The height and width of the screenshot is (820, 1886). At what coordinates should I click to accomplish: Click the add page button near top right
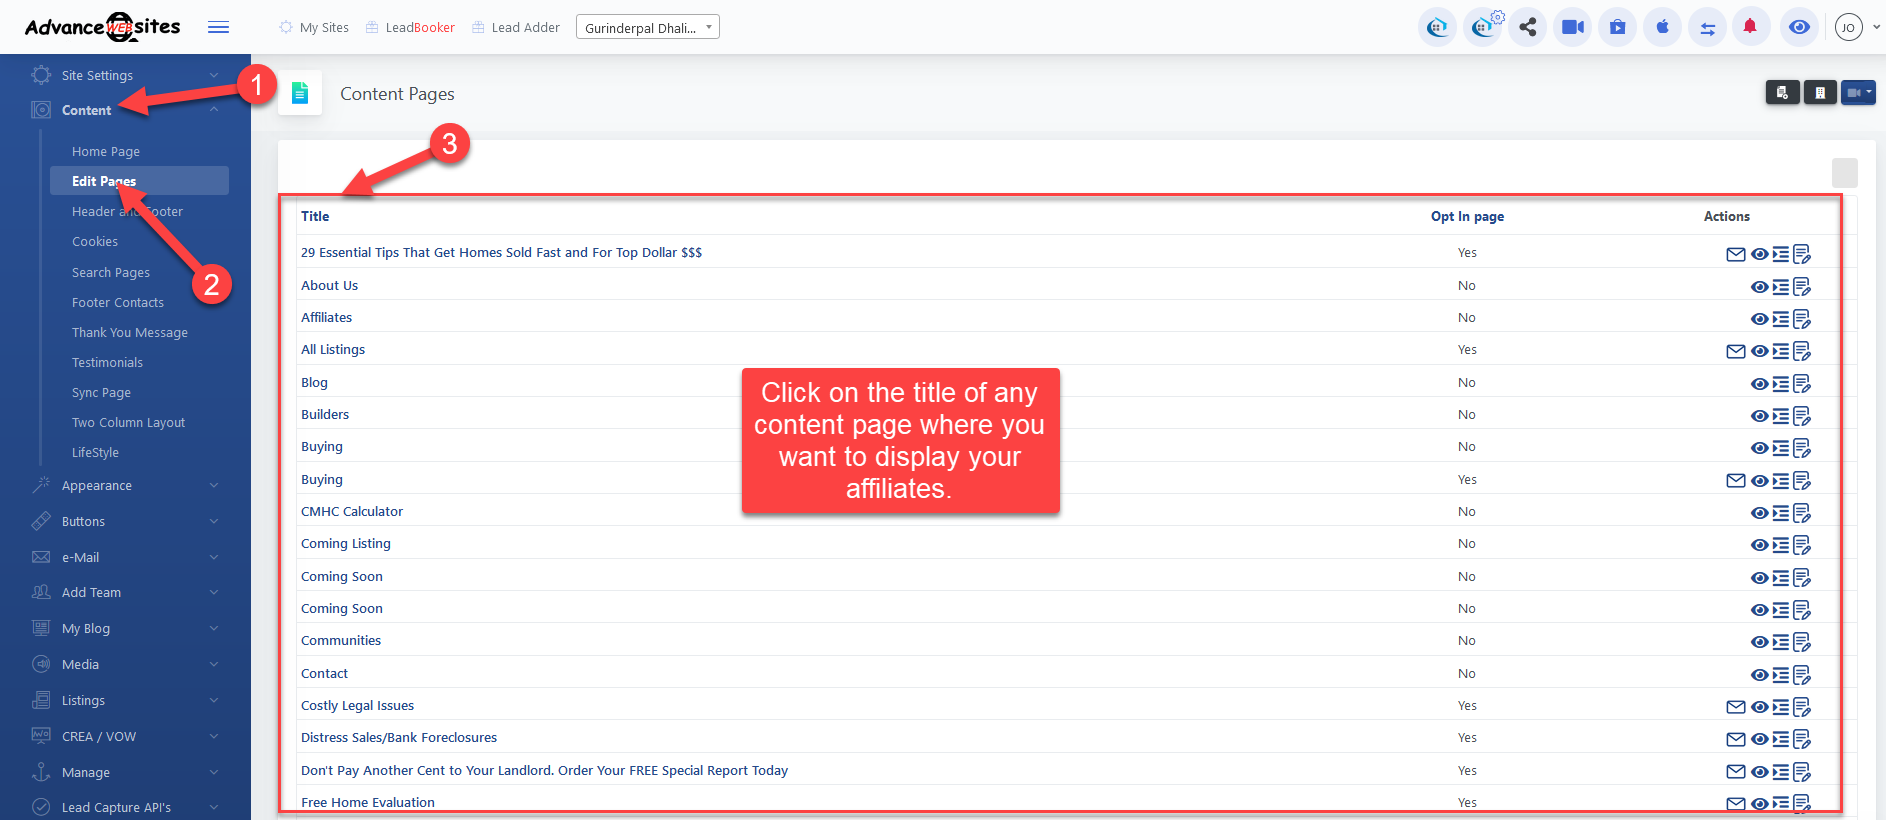click(x=1782, y=93)
